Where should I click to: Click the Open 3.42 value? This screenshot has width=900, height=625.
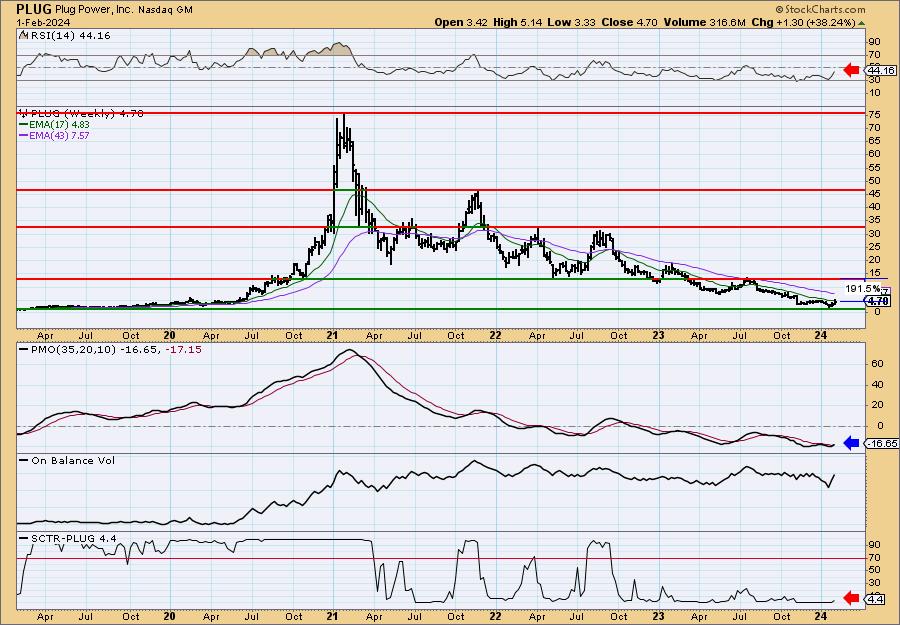click(x=460, y=22)
